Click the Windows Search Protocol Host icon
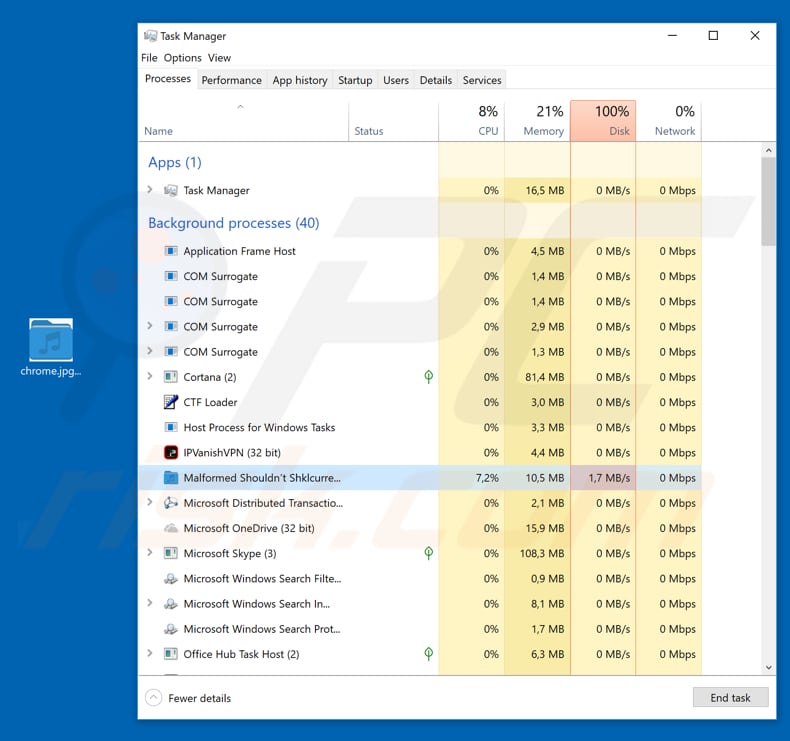This screenshot has height=741, width=790. [171, 629]
